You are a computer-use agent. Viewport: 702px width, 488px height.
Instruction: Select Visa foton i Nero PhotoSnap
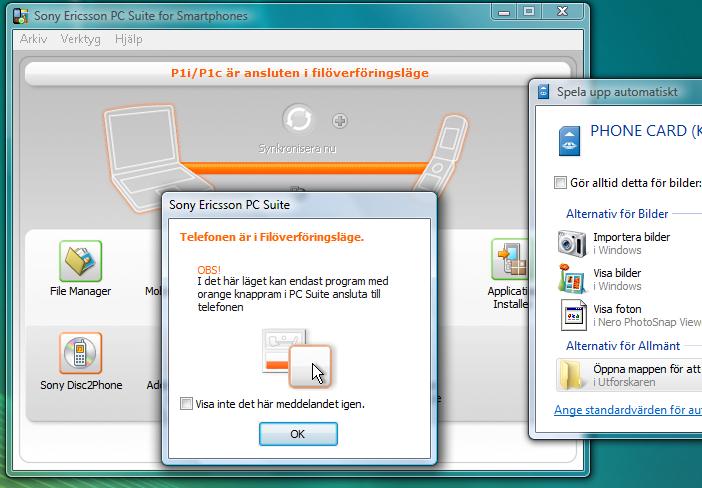point(629,315)
